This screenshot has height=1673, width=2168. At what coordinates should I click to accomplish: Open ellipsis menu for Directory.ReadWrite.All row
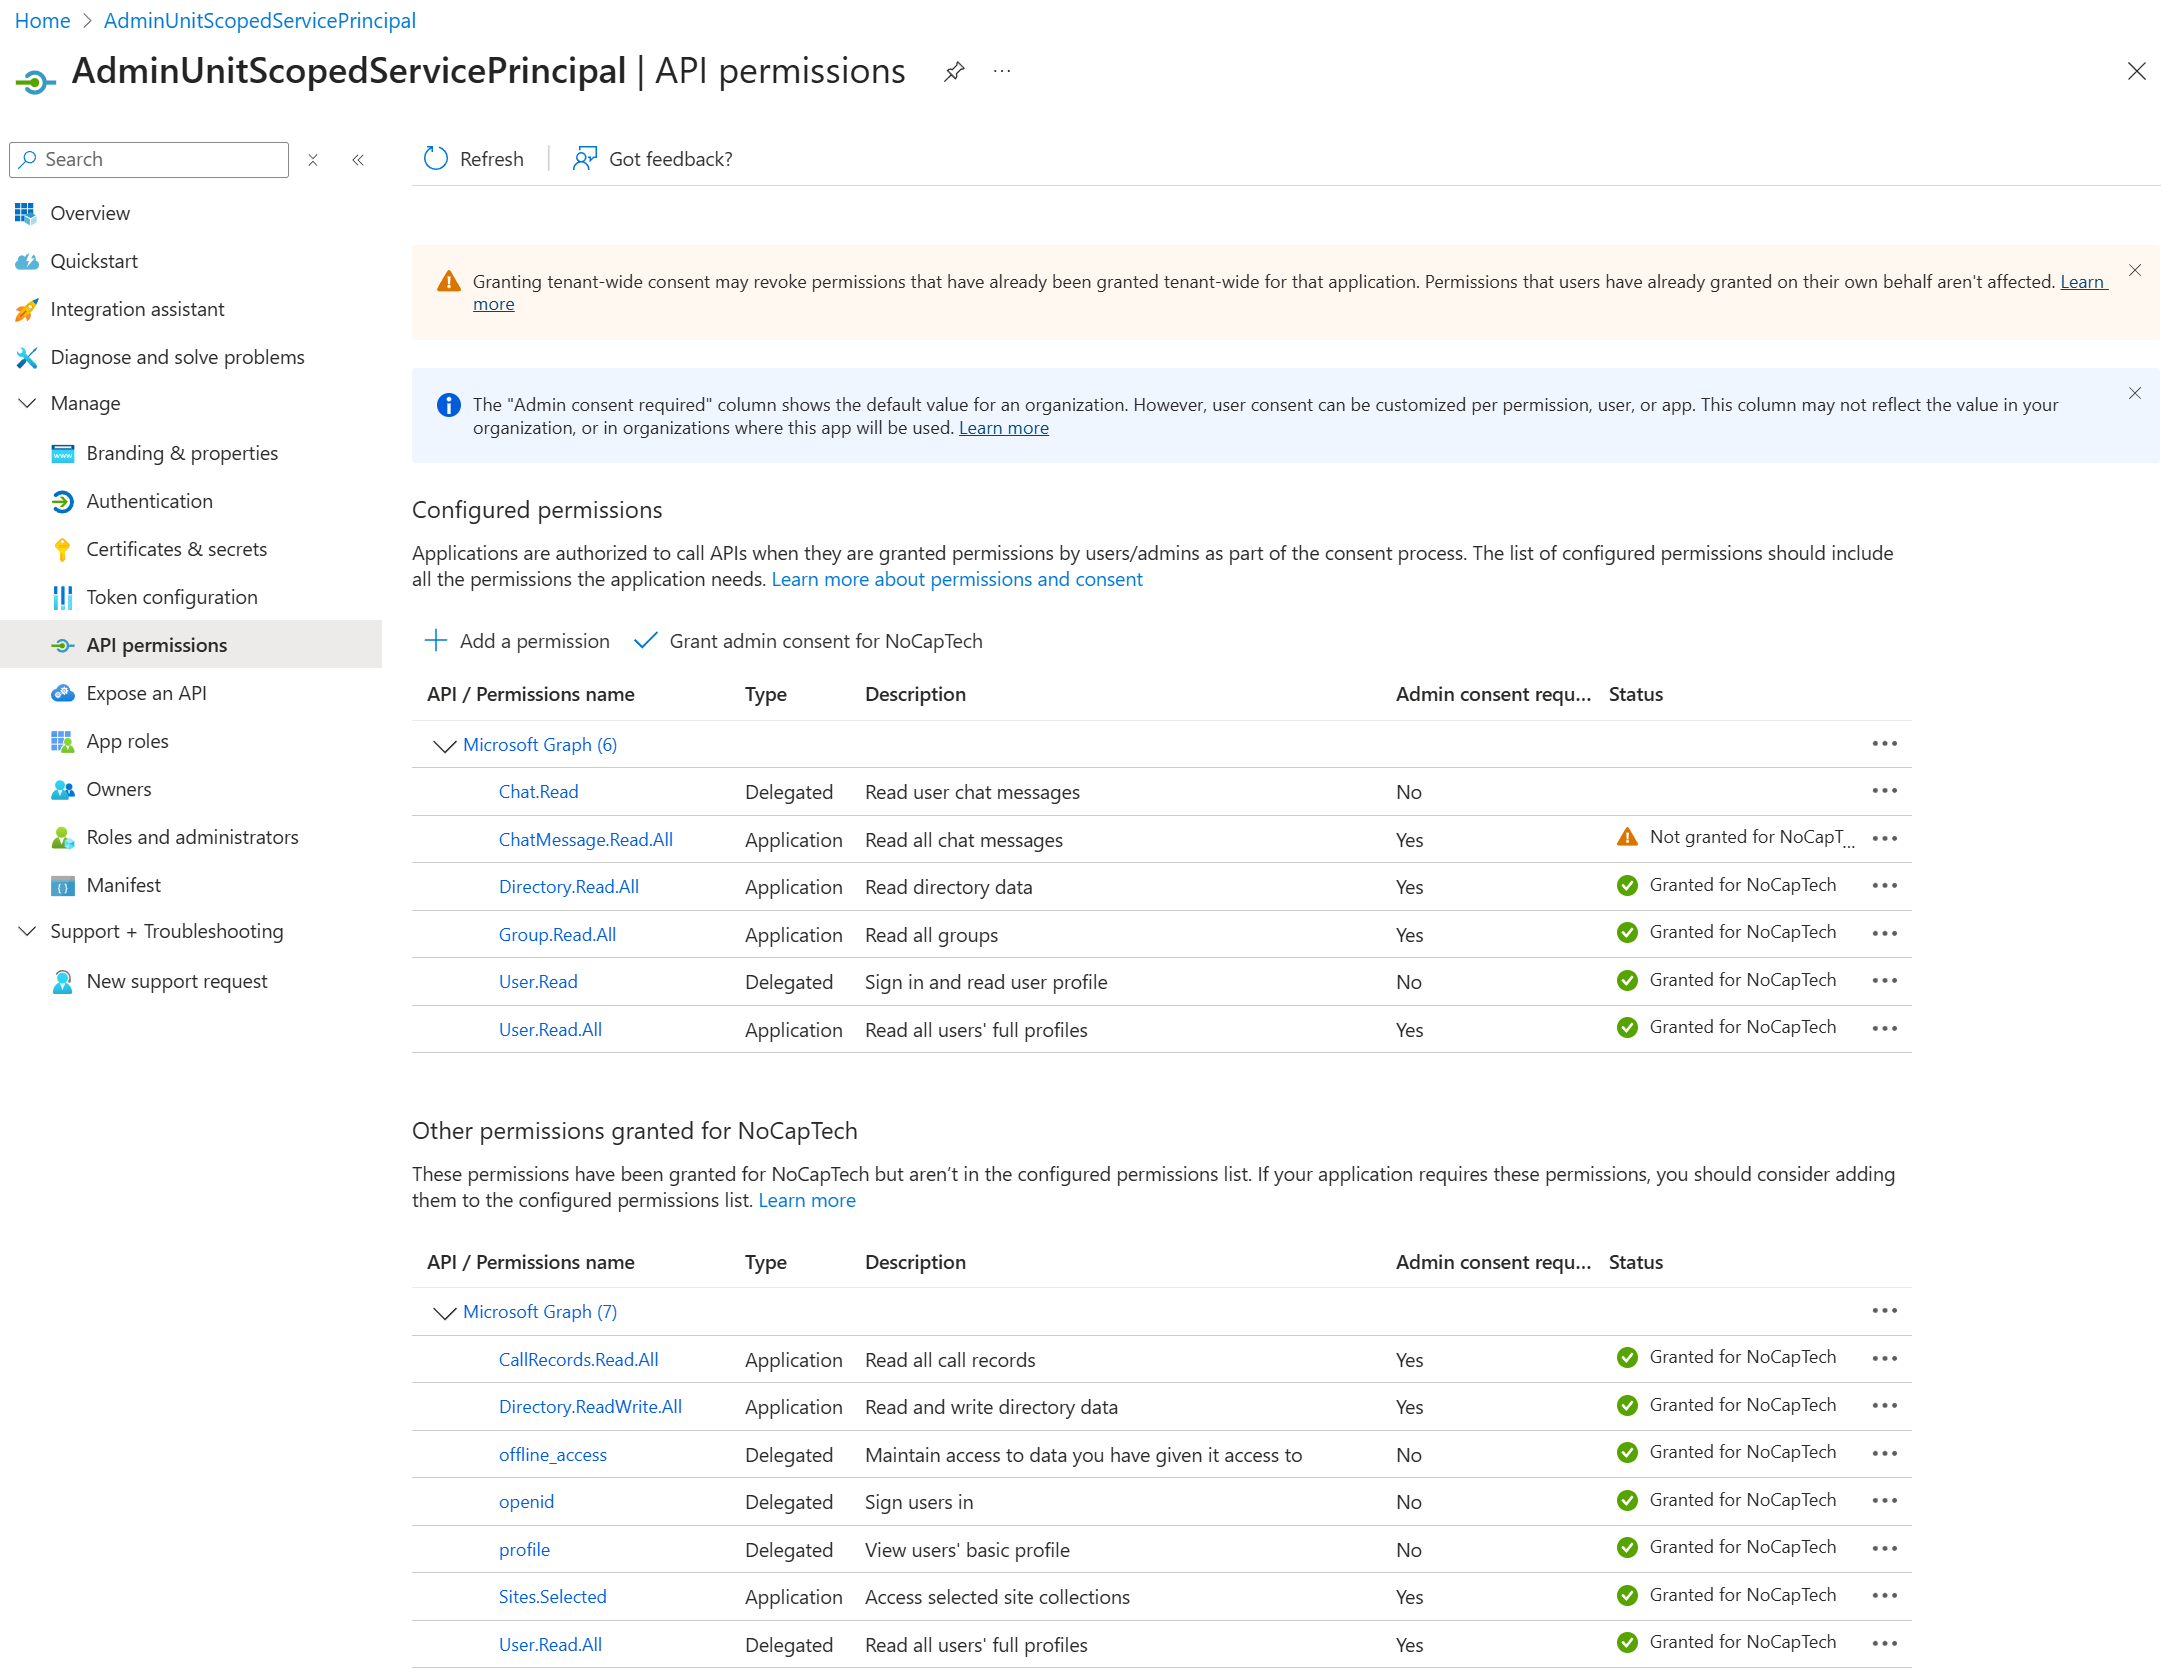[x=1885, y=1406]
